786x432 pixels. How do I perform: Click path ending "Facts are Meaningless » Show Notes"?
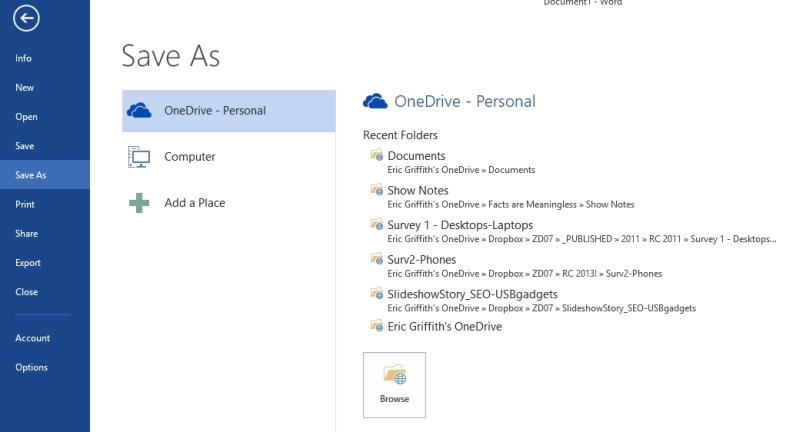click(511, 204)
